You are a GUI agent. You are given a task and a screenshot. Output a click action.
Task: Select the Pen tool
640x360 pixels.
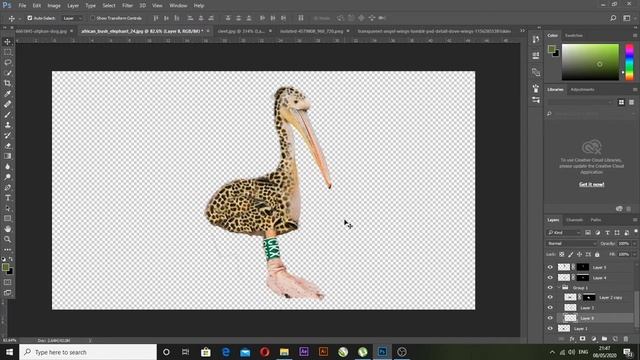[x=7, y=187]
